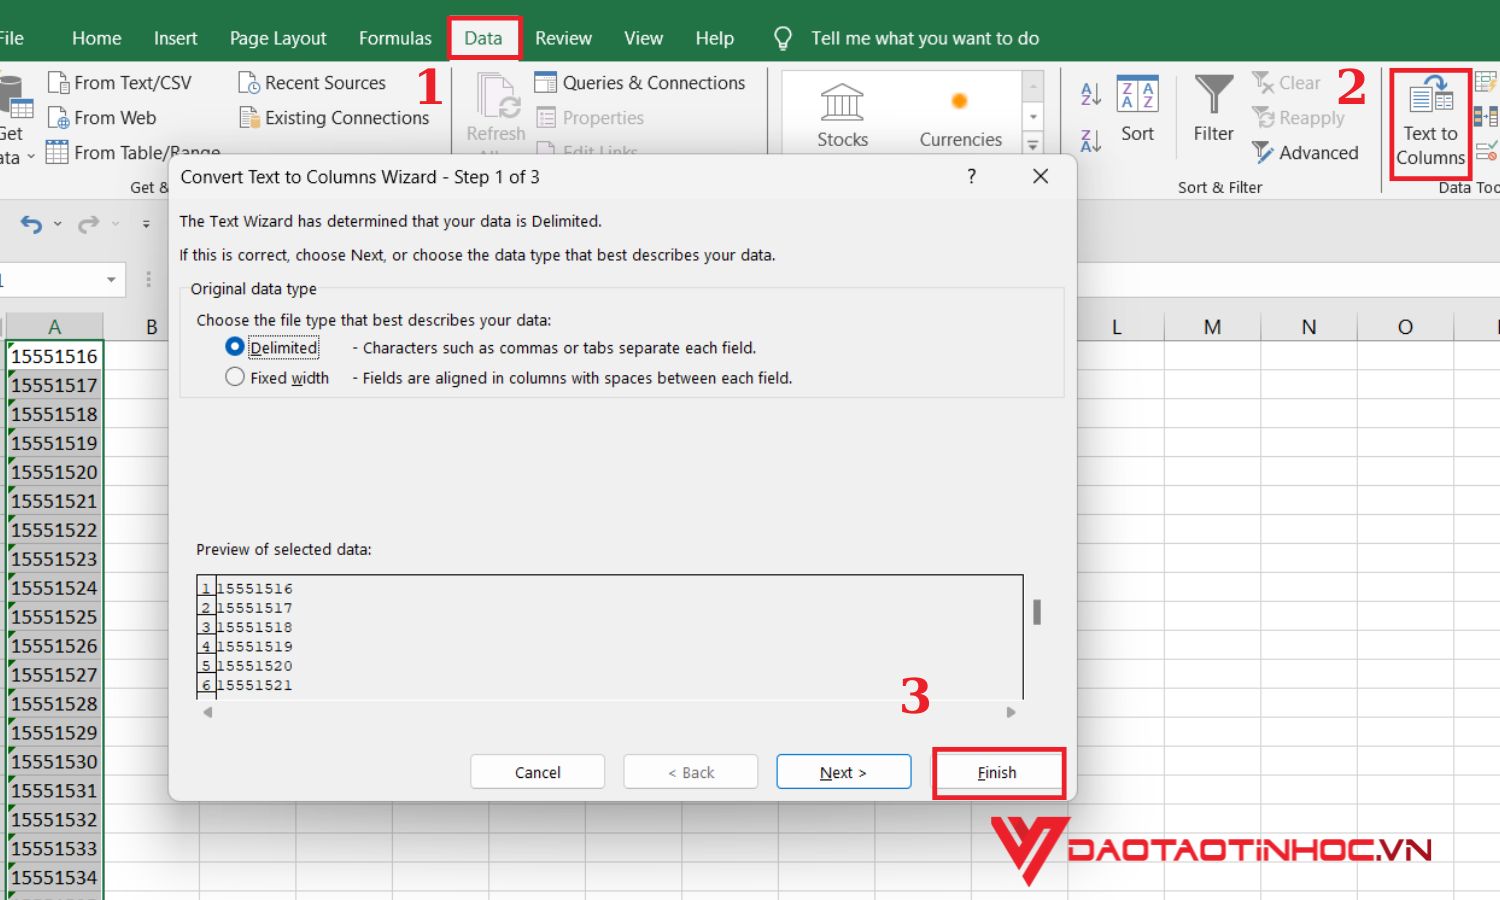Open the View tab
This screenshot has width=1500, height=900.
(643, 39)
